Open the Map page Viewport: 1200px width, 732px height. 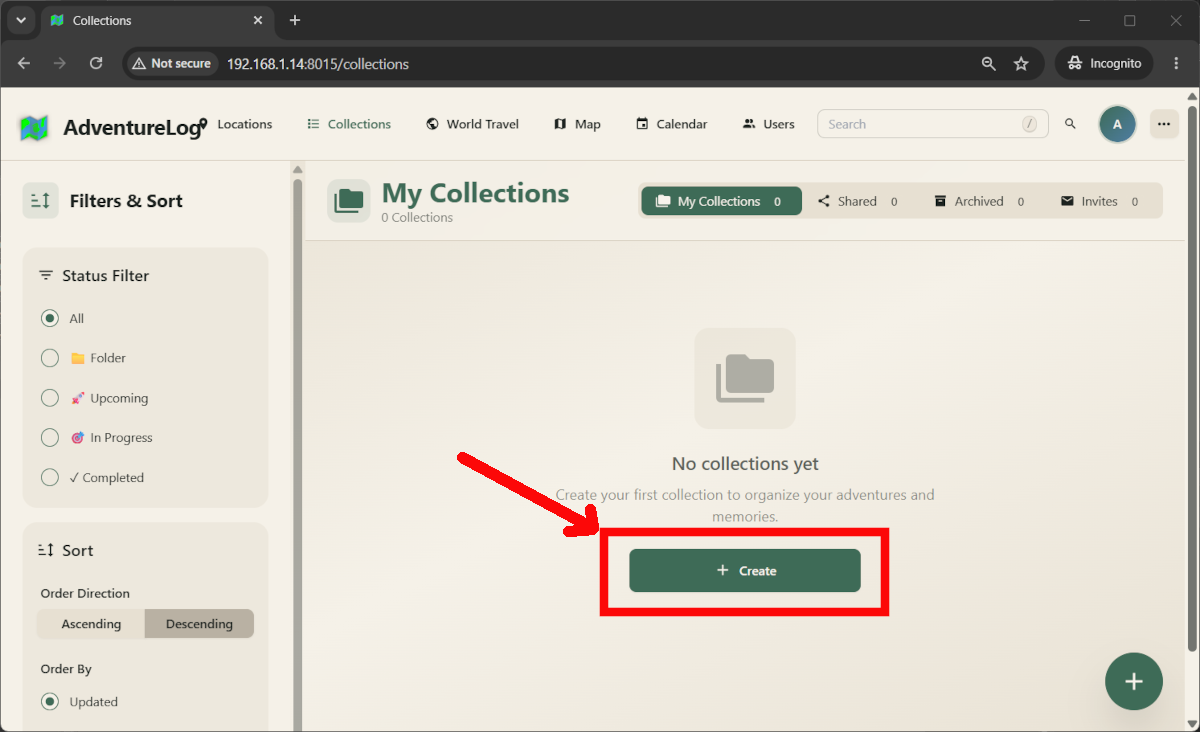click(577, 124)
